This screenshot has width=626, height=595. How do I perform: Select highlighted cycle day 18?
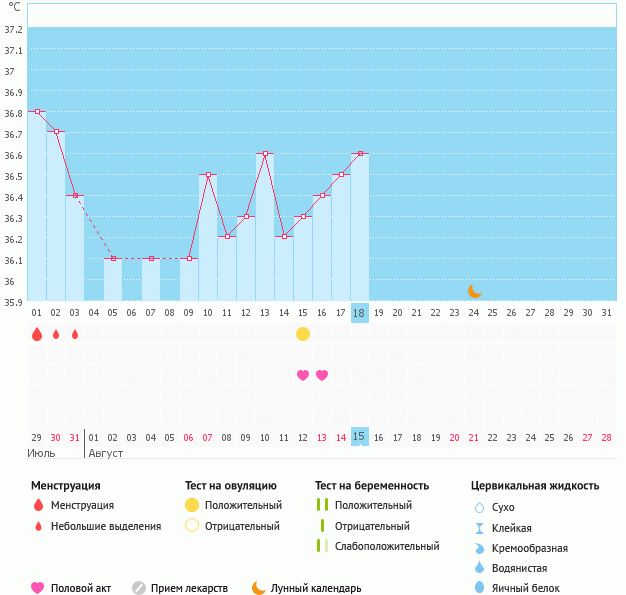coord(359,313)
